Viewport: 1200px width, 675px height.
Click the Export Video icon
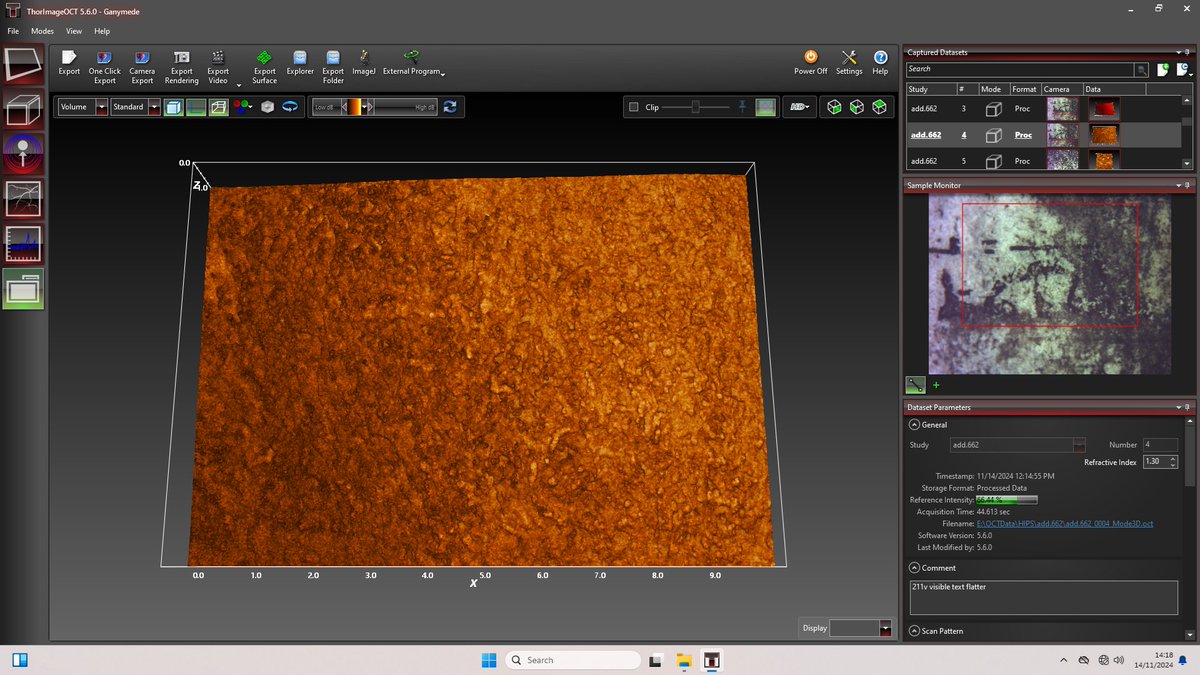[x=217, y=58]
